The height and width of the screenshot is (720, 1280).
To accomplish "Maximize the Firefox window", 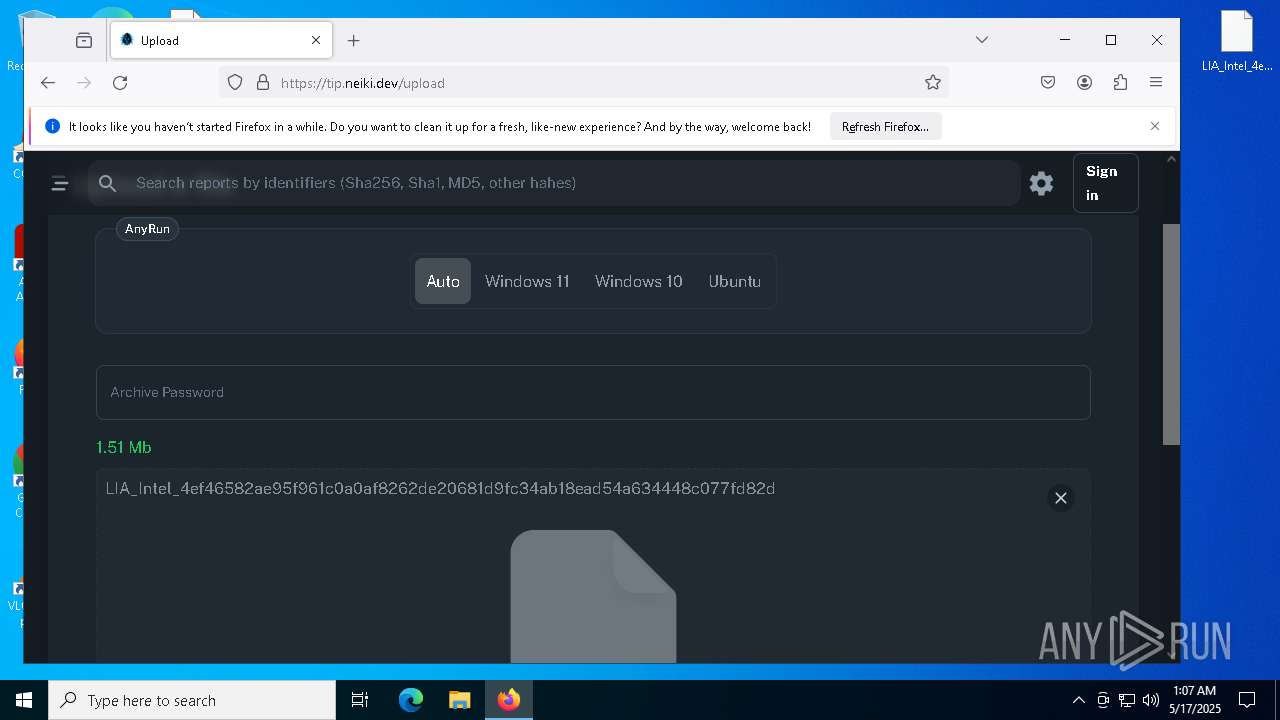I will point(1111,40).
